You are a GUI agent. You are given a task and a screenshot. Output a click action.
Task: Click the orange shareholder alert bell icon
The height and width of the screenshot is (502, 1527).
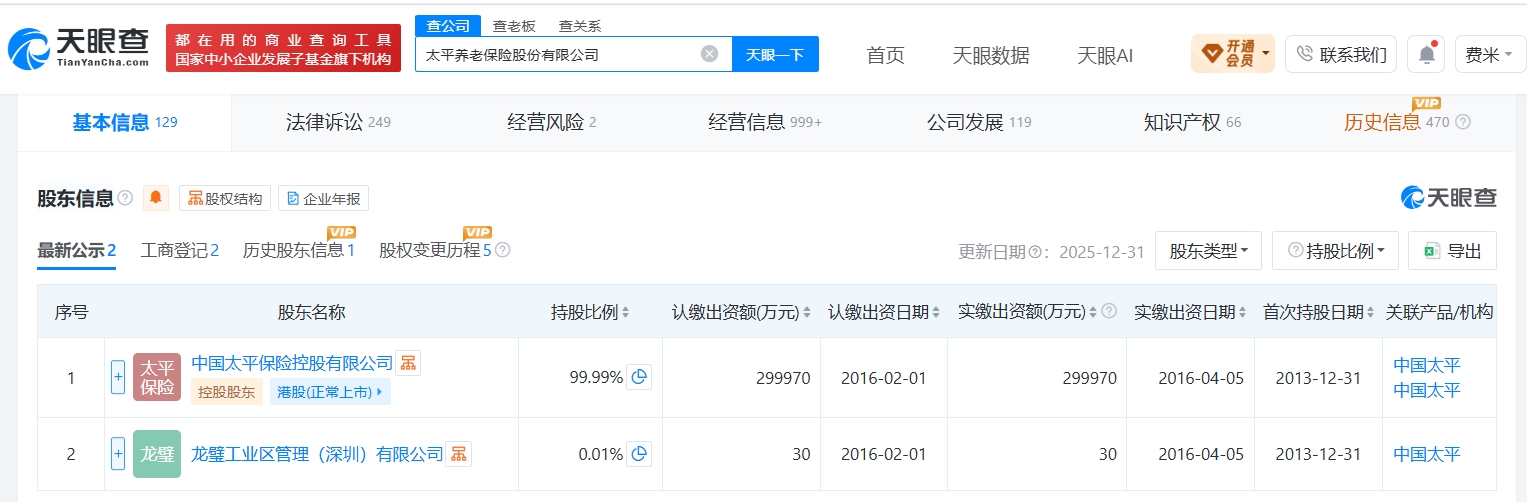tap(156, 198)
